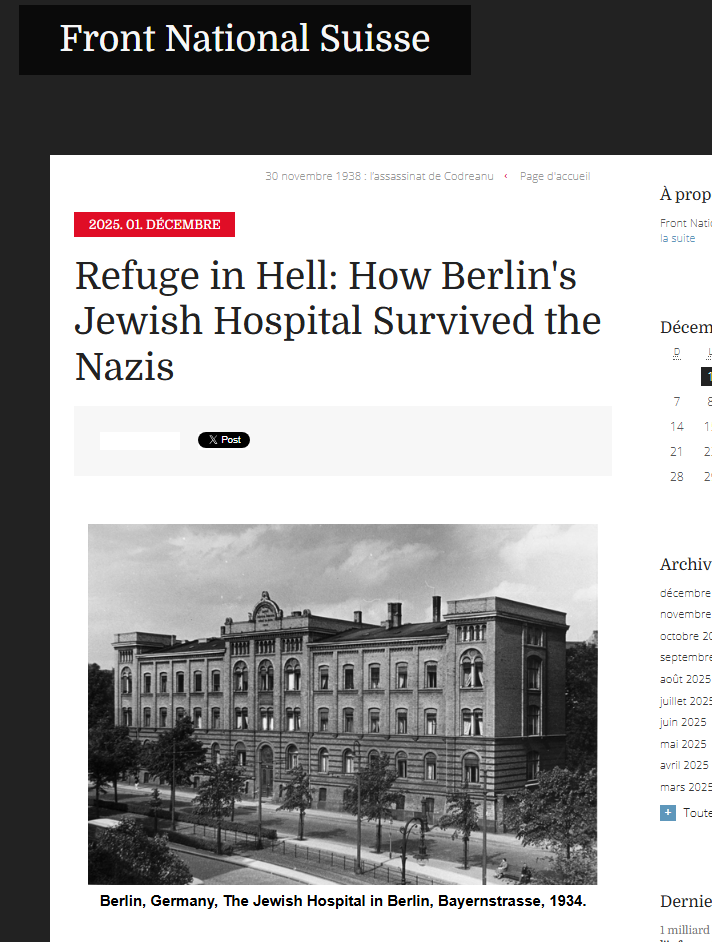Click the 2025. 01. Décembre date badge
This screenshot has width=712, height=942.
tap(154, 224)
